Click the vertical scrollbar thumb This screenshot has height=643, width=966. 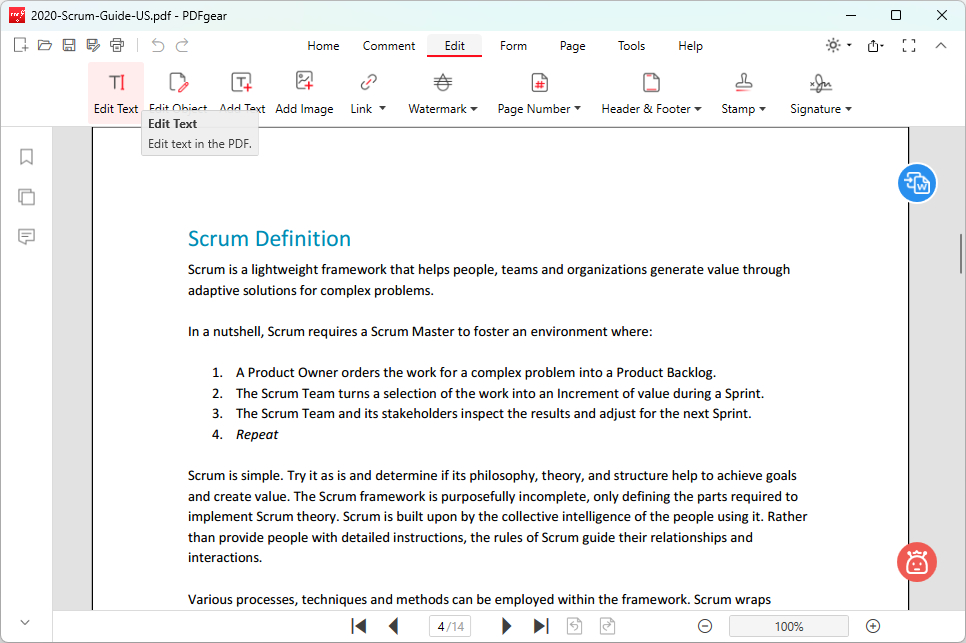point(960,253)
